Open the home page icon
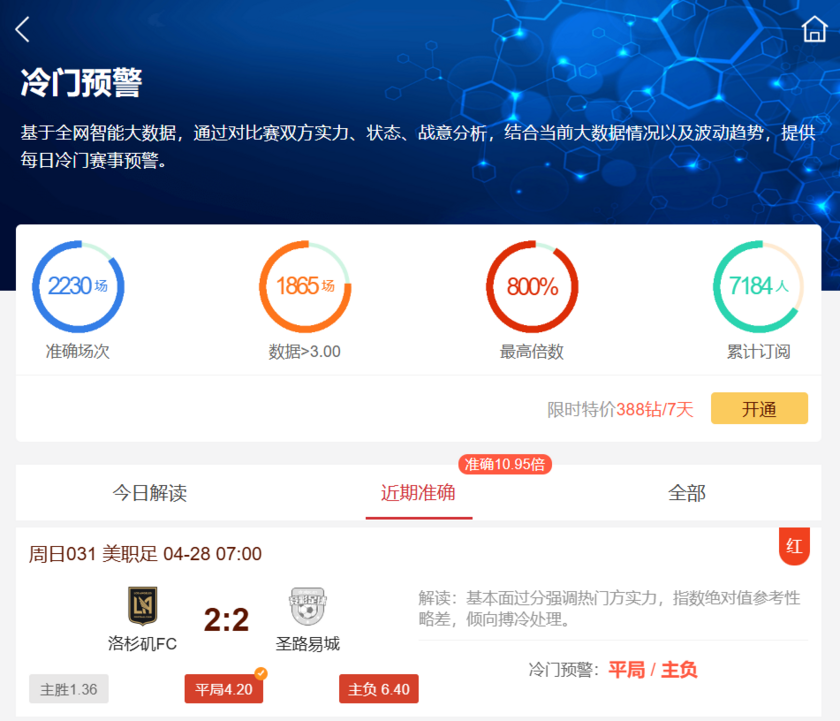Viewport: 840px width, 721px height. [814, 29]
